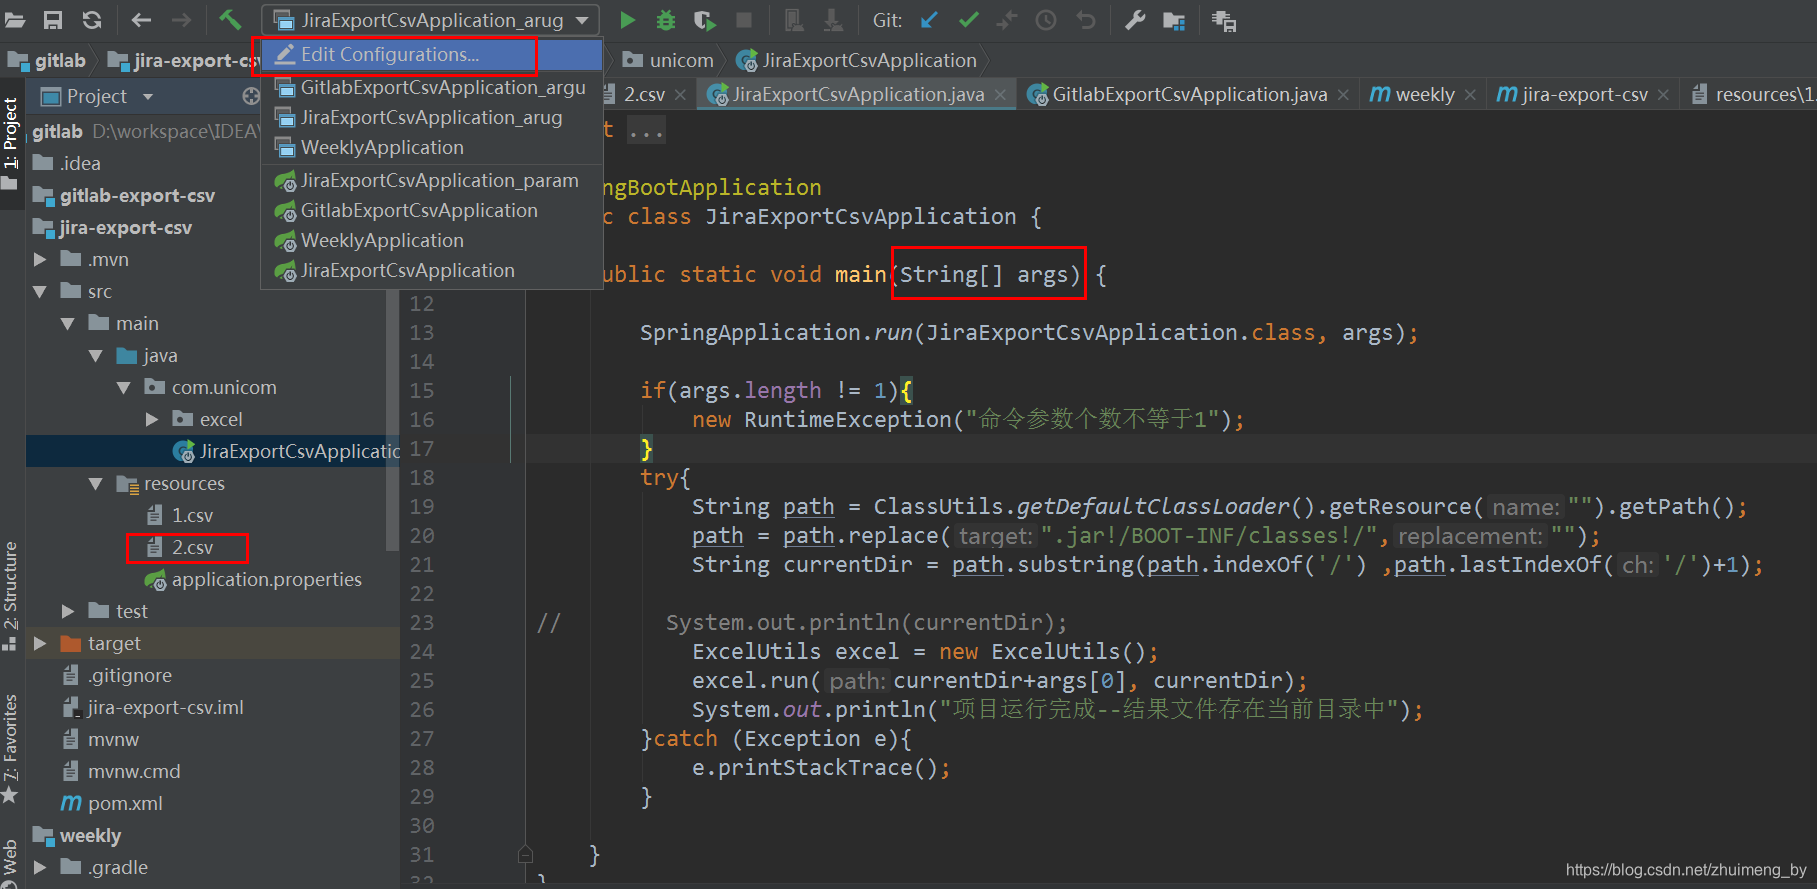Select first WeeklyApplication configuration entry
This screenshot has width=1817, height=889.
[x=431, y=147]
